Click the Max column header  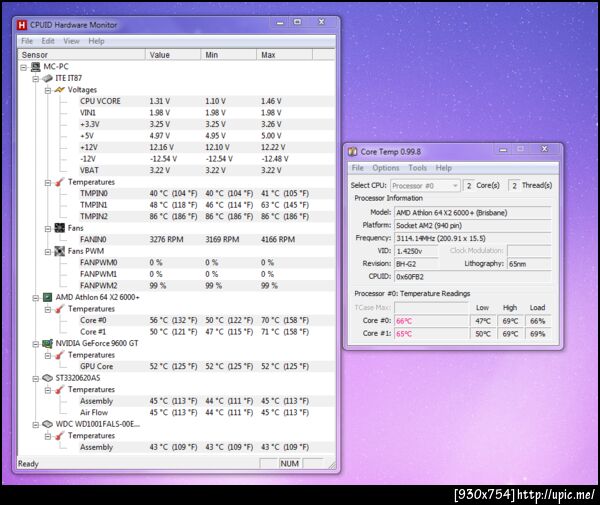[285, 55]
